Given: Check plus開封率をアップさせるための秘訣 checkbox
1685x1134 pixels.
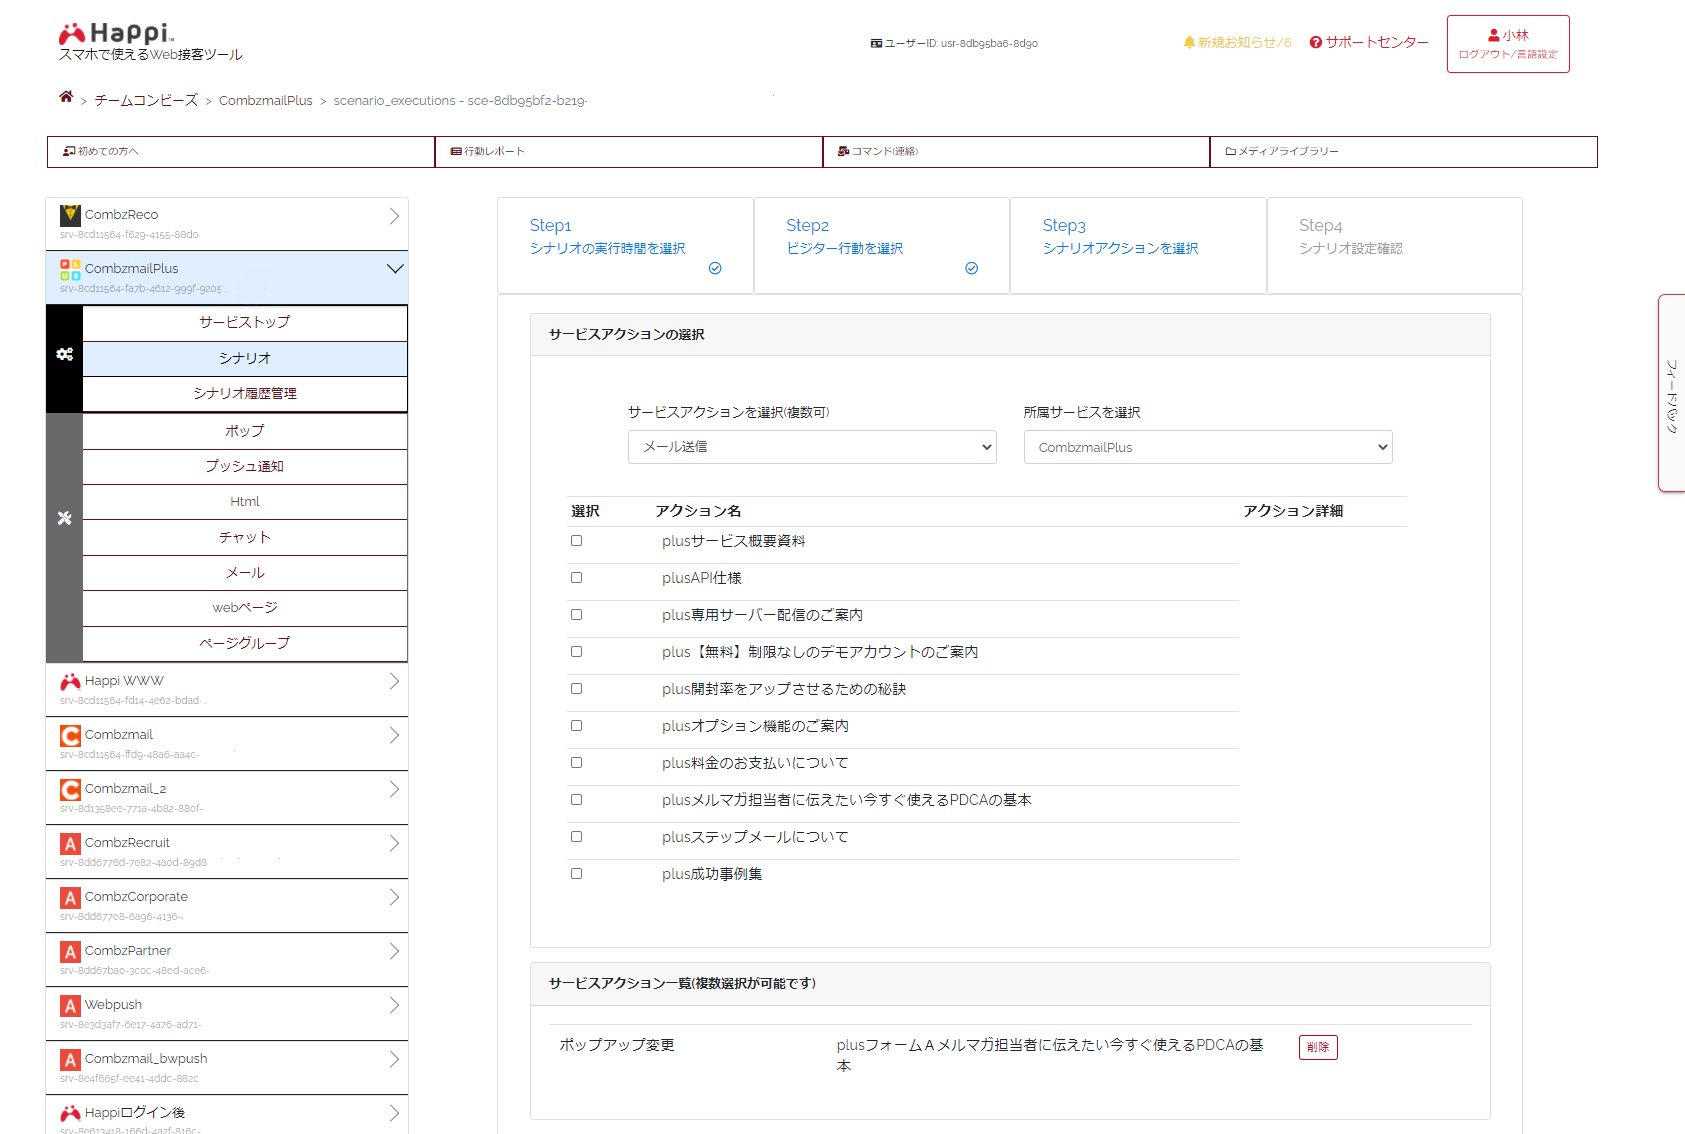Looking at the screenshot, I should point(576,689).
